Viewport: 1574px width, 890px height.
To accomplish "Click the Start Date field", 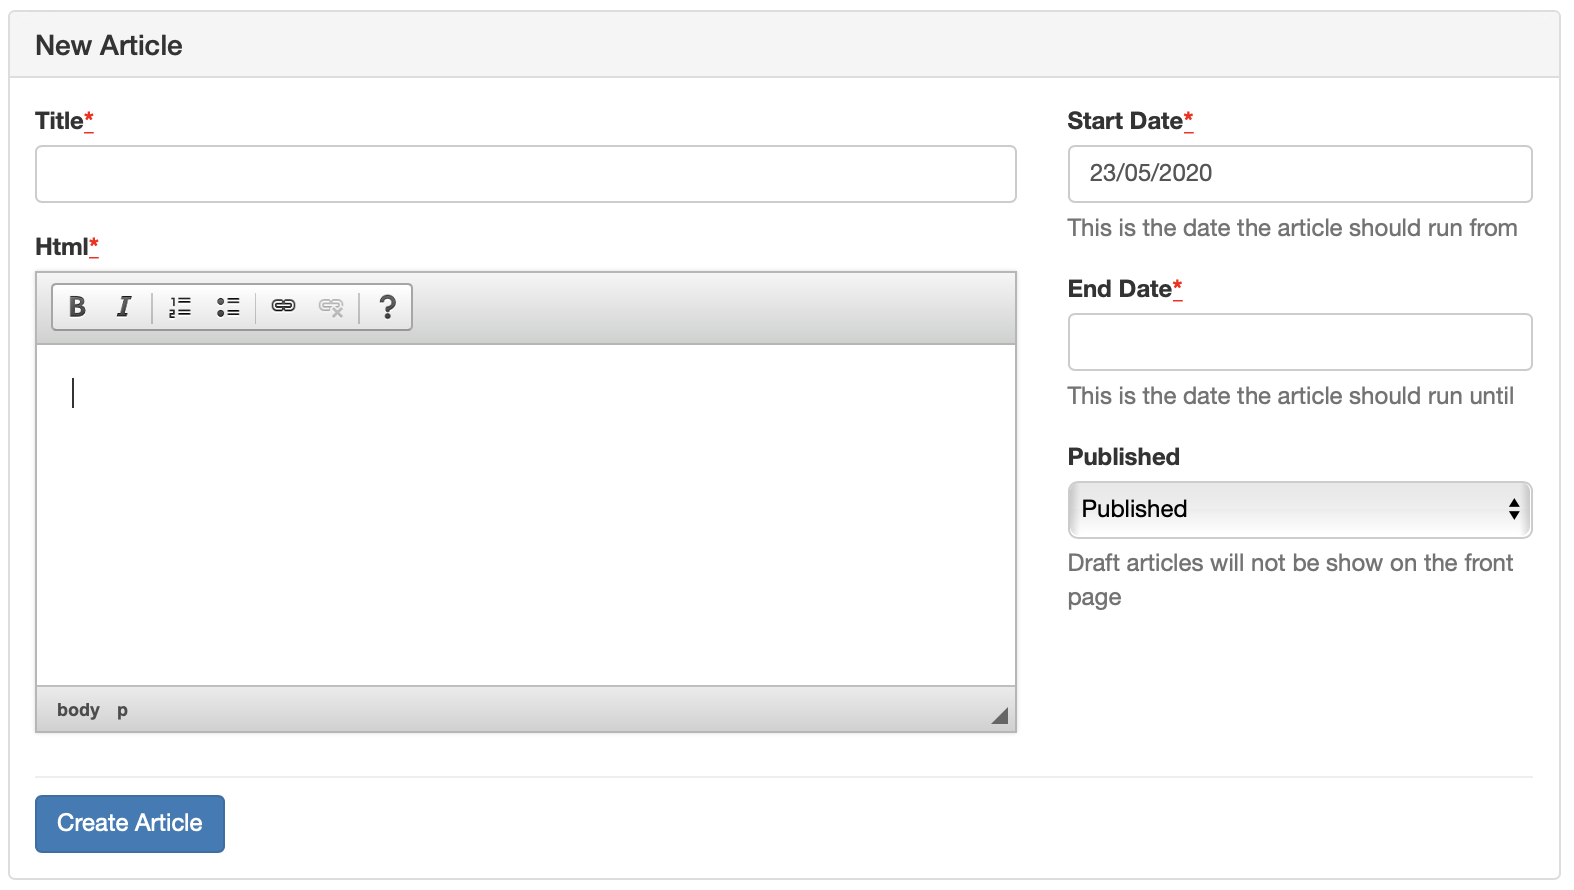I will (1300, 174).
